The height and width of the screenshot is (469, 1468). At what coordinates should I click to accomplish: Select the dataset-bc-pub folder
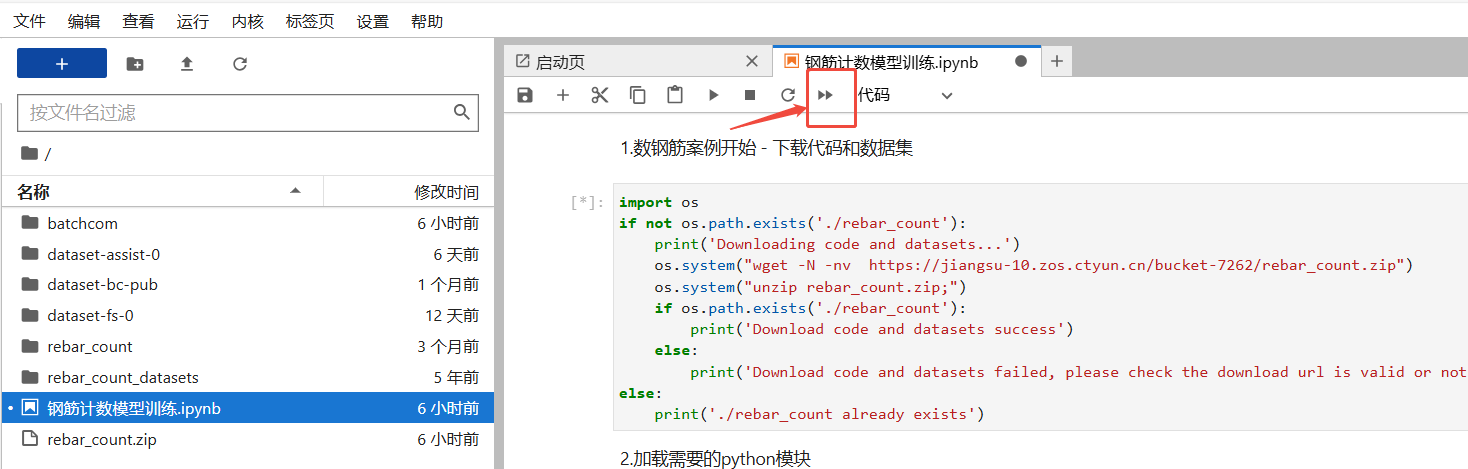(x=250, y=285)
